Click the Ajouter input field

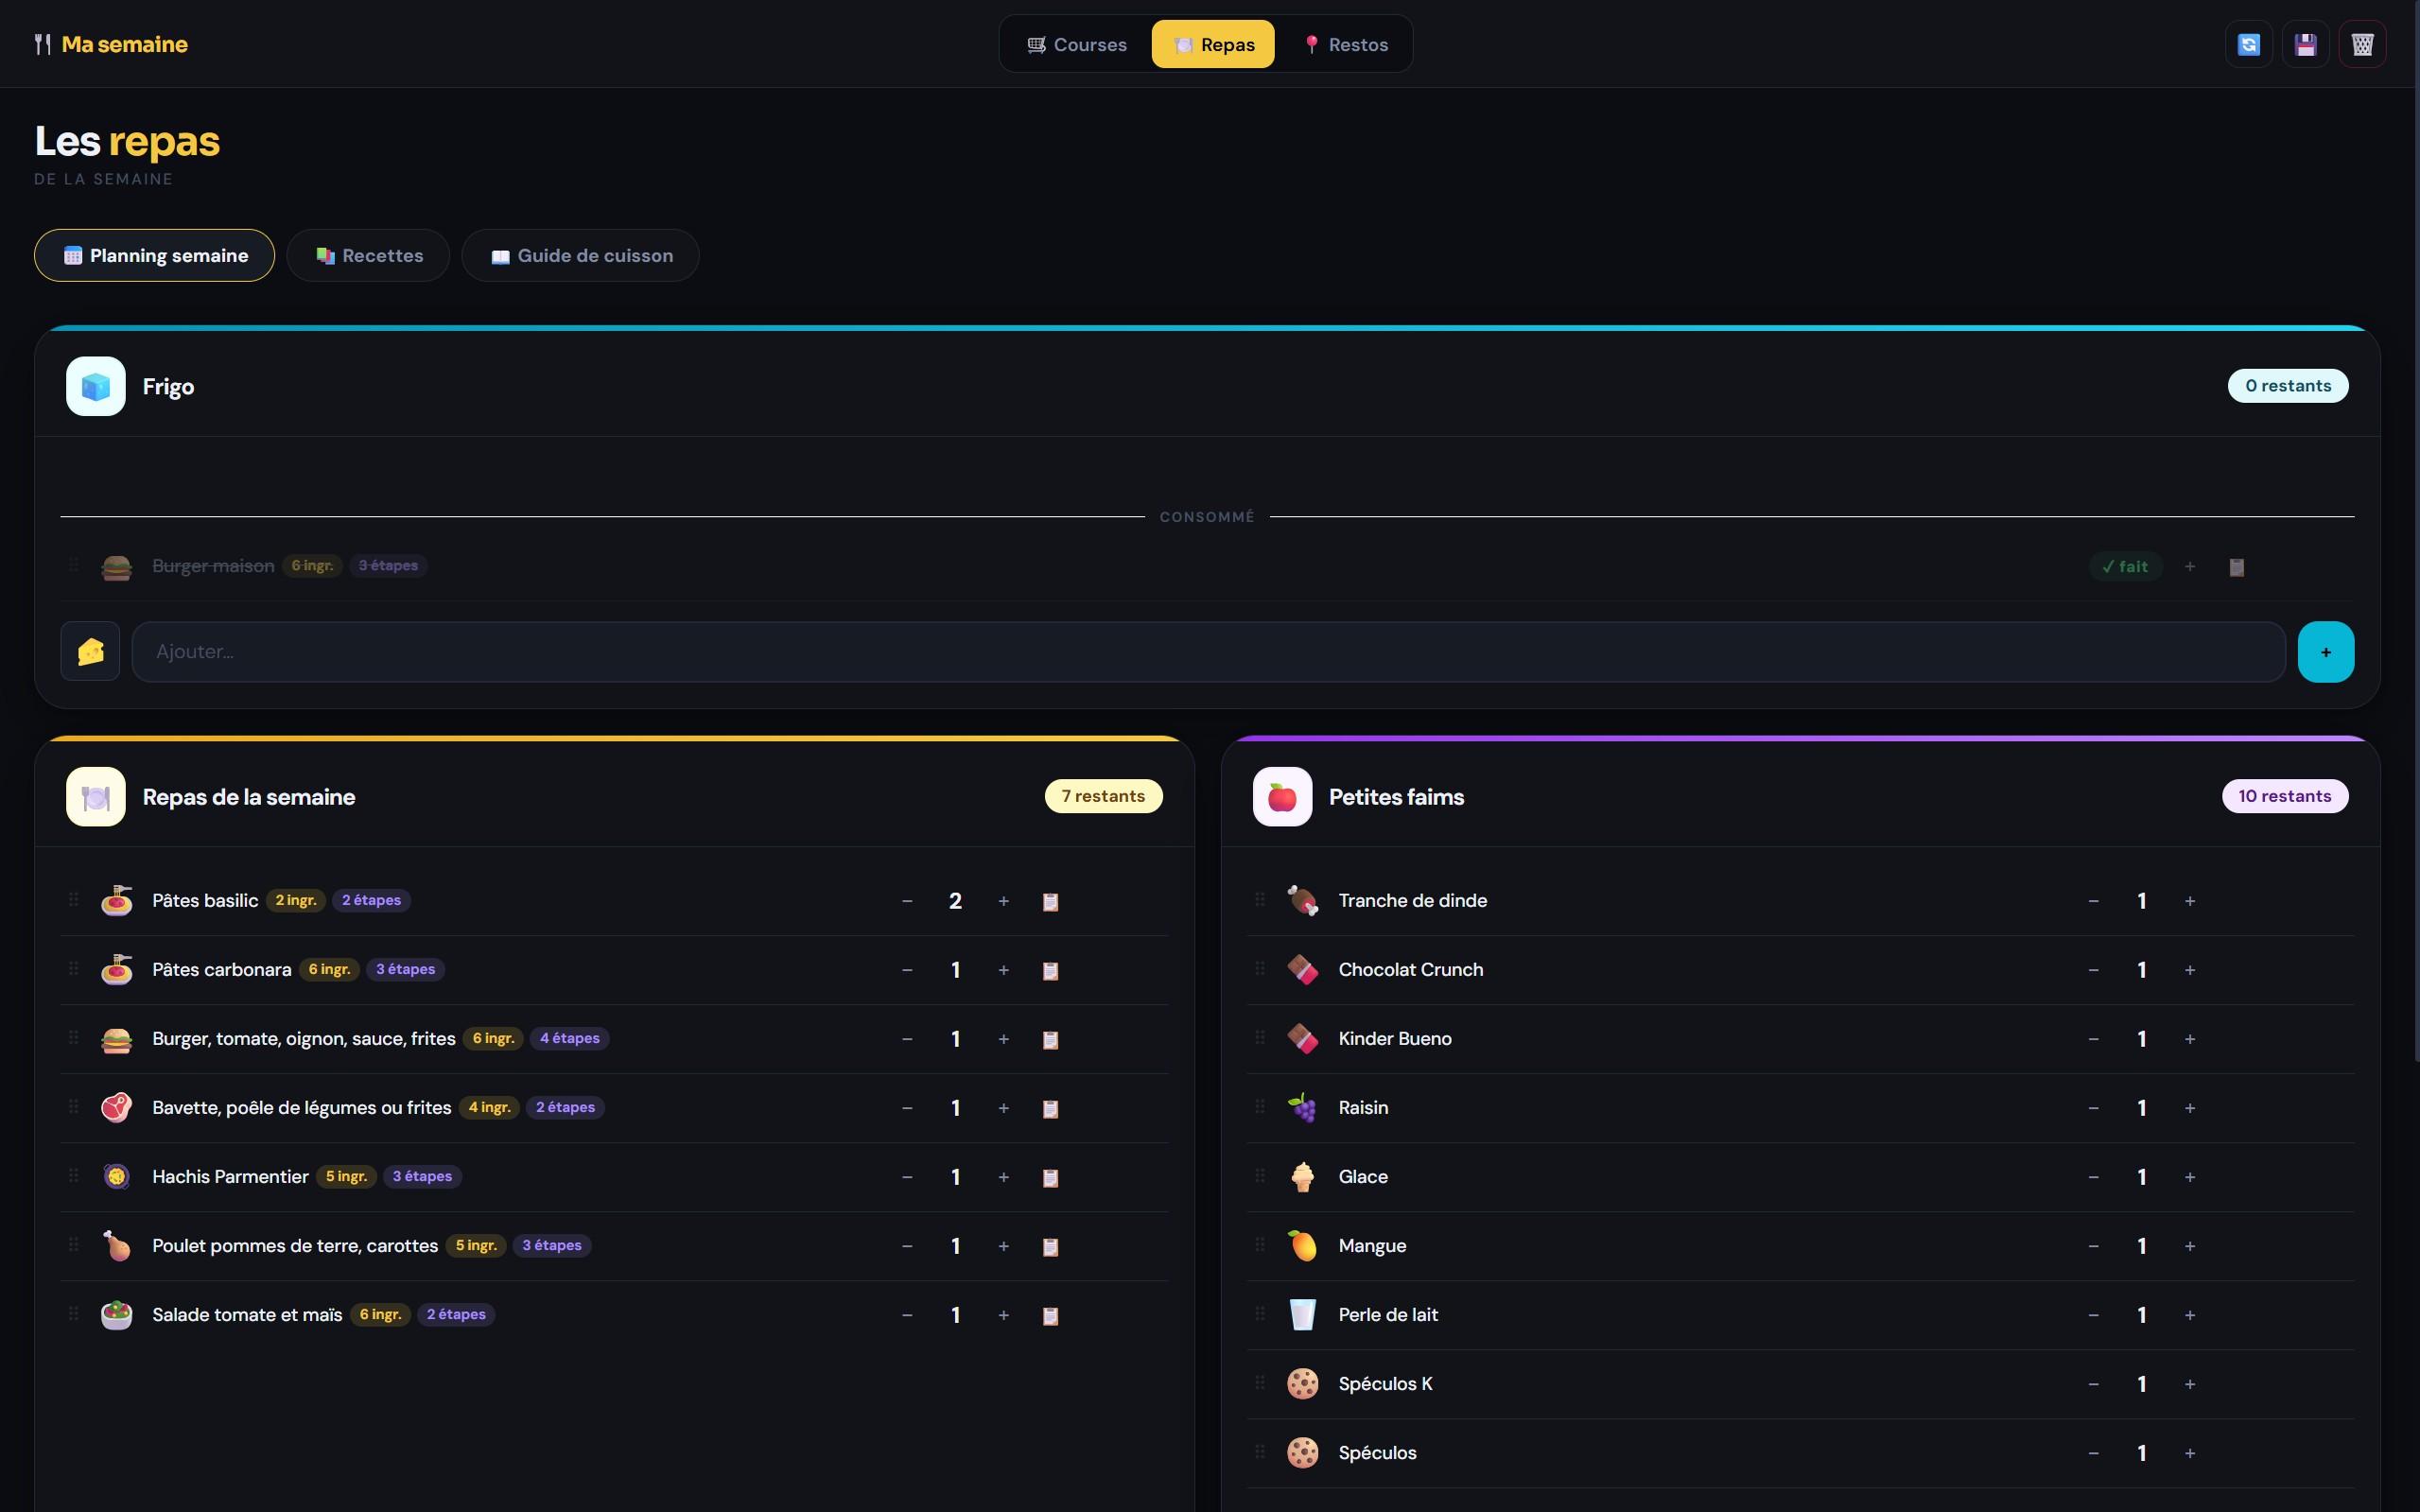(1208, 652)
